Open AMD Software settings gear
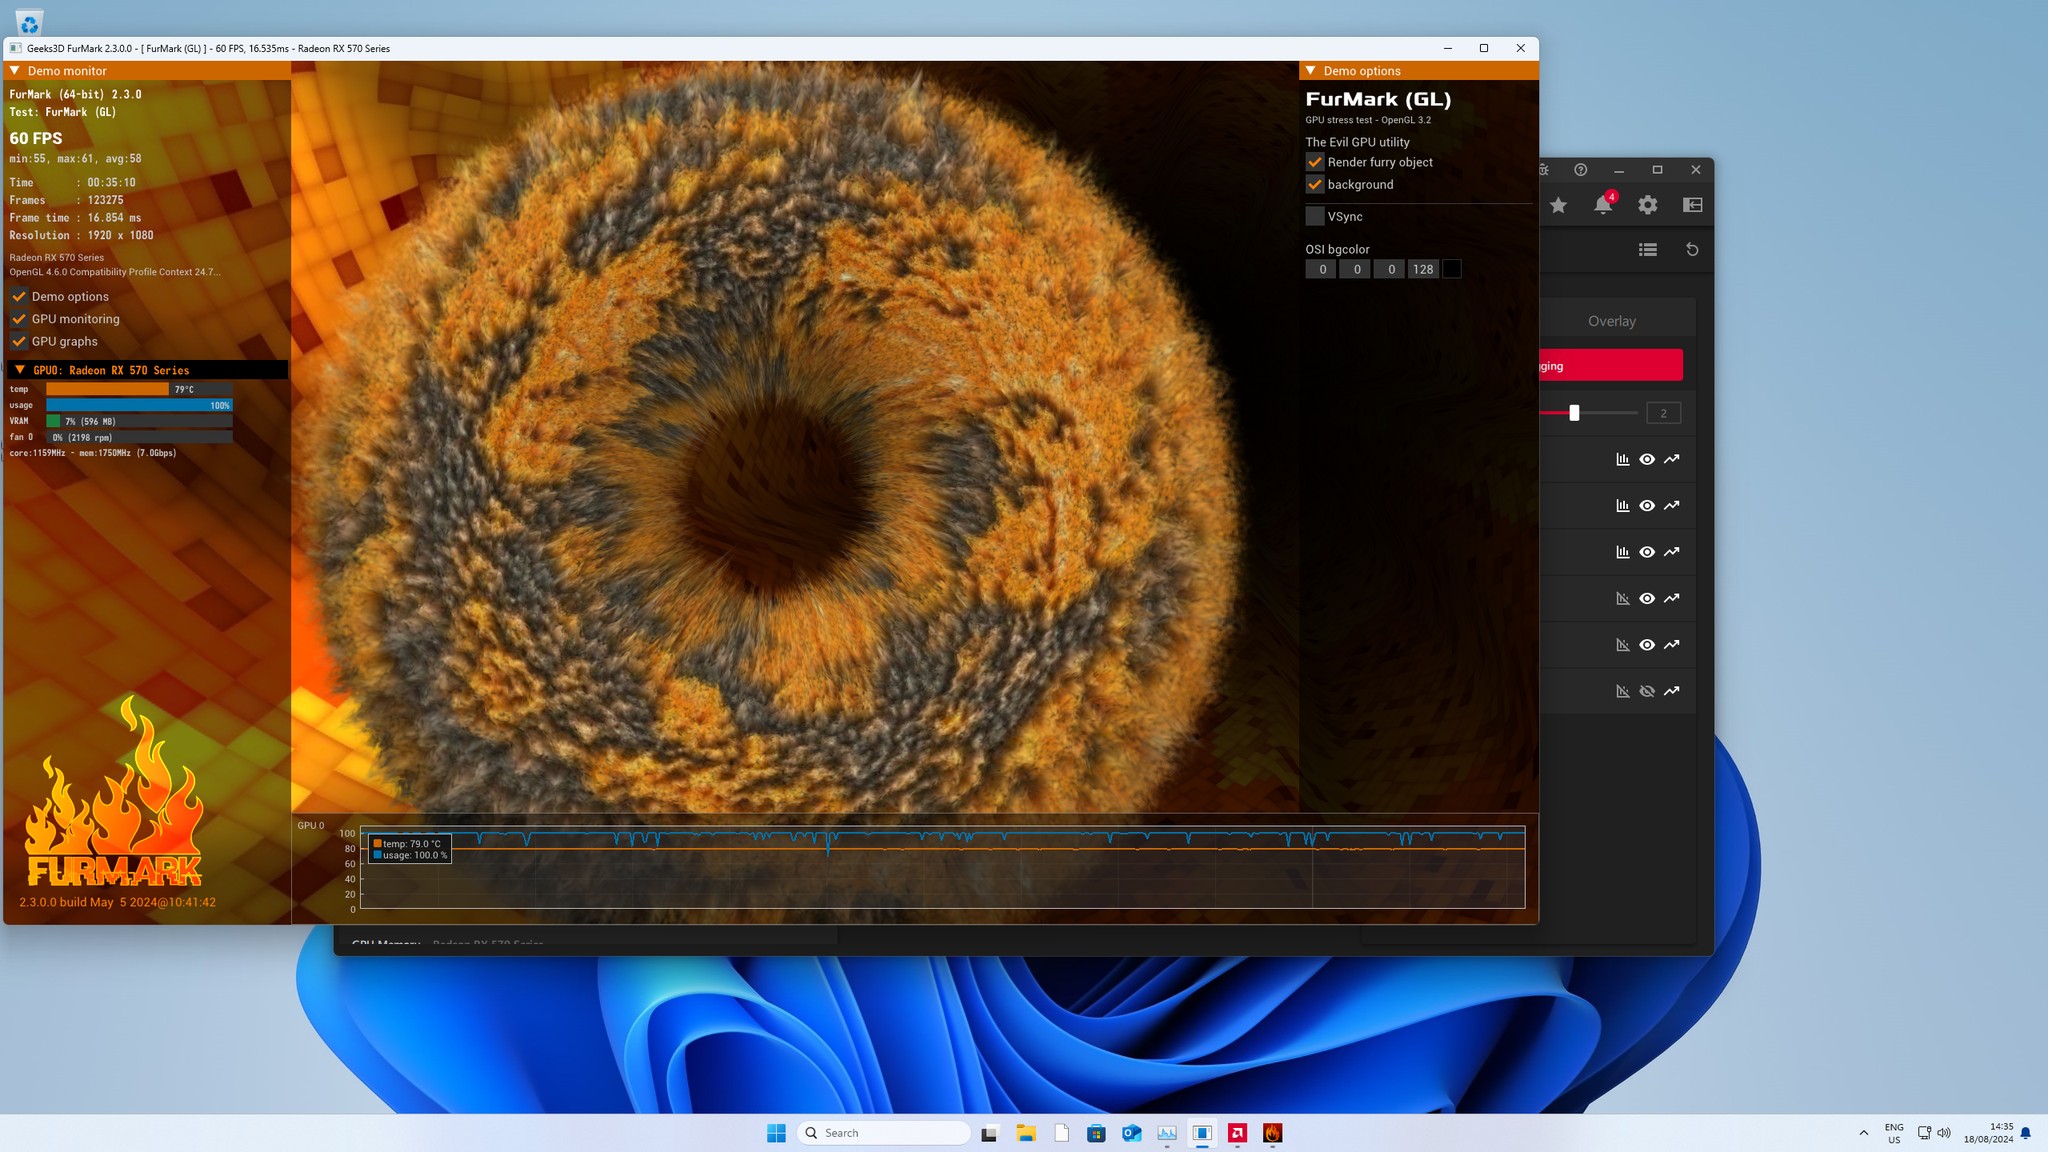2048x1152 pixels. coord(1648,205)
